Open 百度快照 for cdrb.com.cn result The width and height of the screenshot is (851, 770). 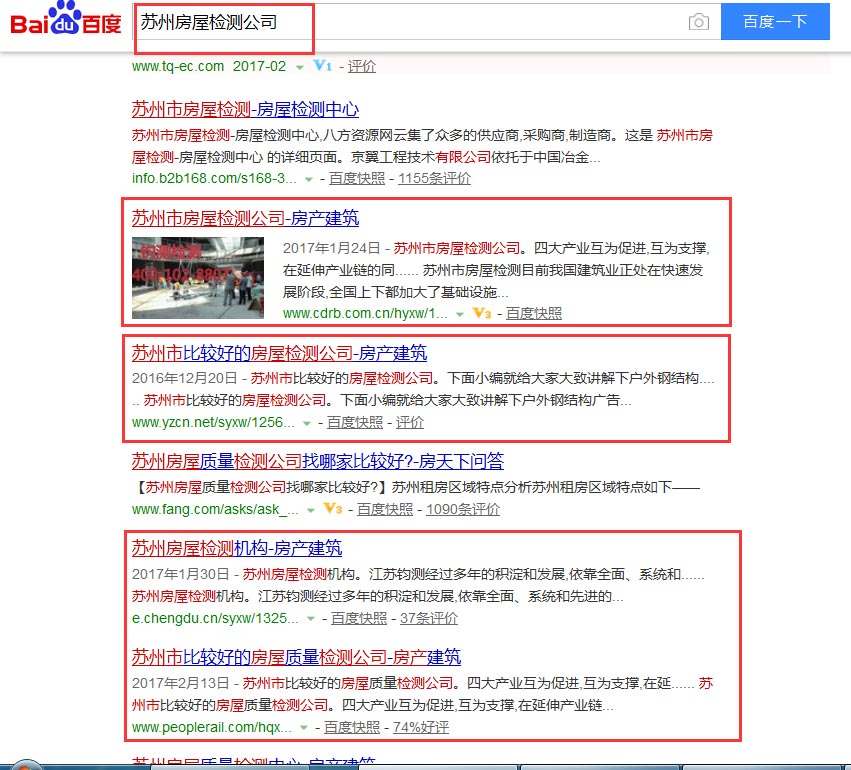pyautogui.click(x=534, y=313)
